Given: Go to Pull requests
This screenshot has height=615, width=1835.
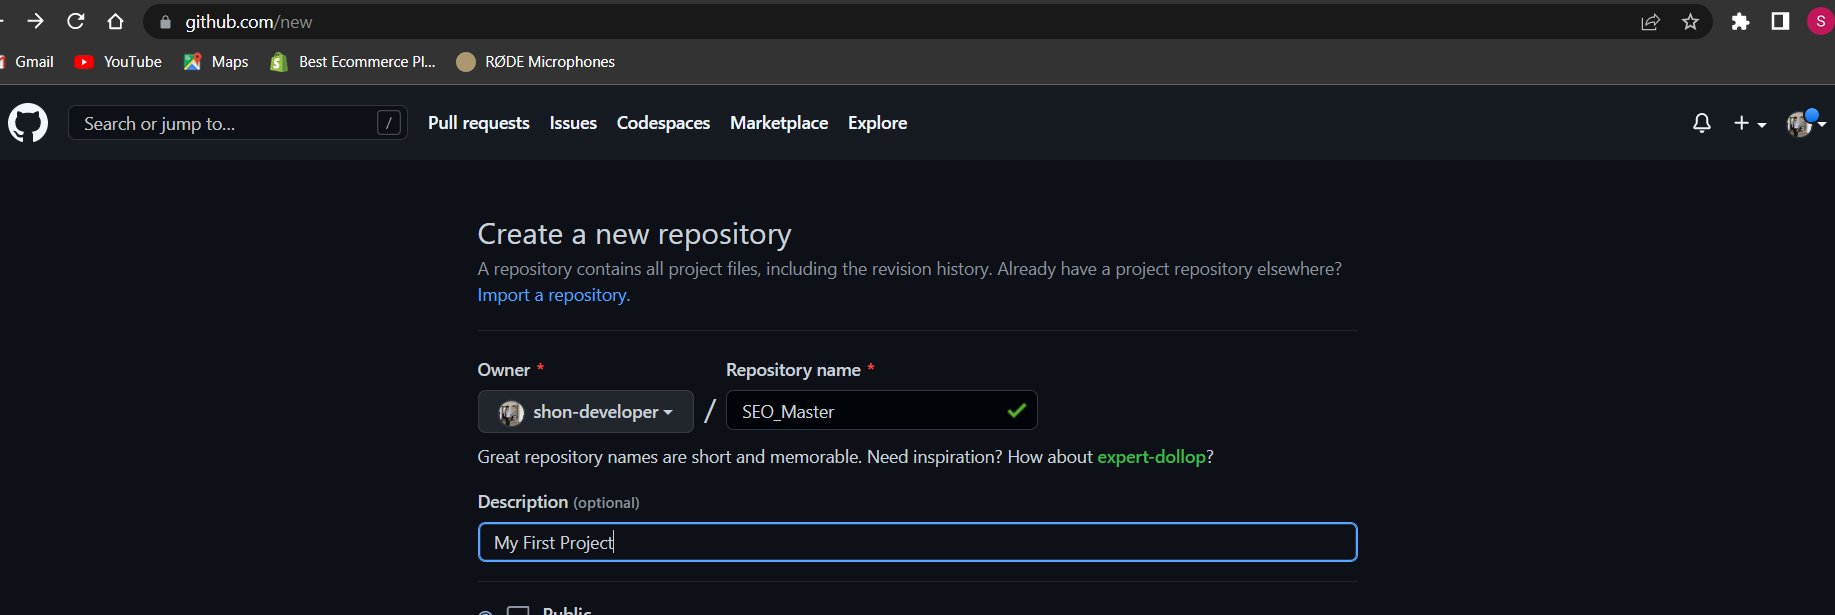Looking at the screenshot, I should [479, 123].
